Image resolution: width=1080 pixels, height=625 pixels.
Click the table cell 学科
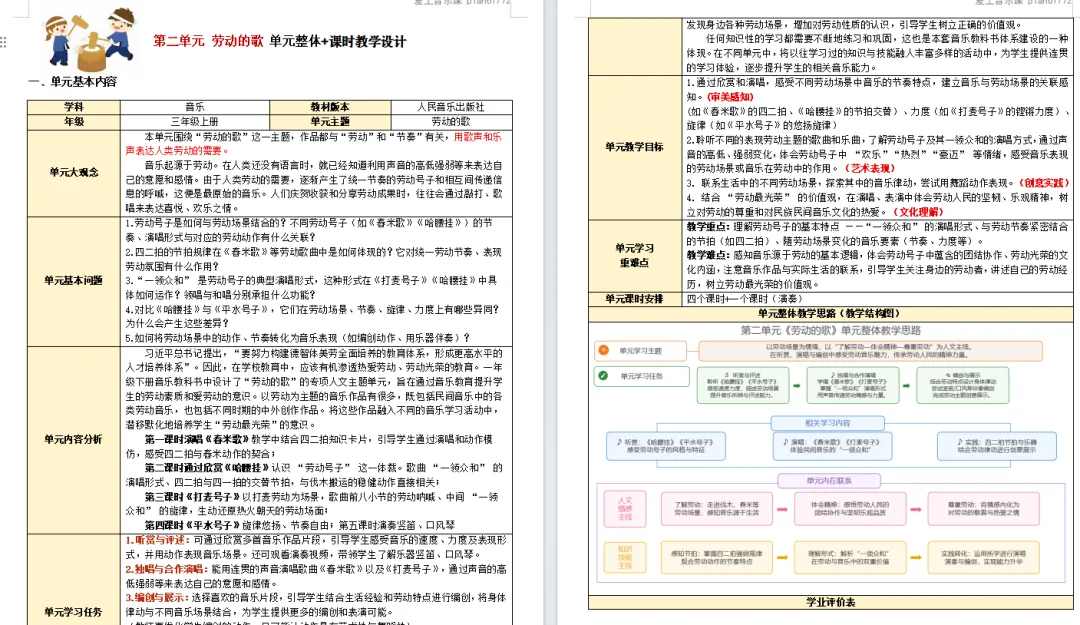[x=74, y=107]
